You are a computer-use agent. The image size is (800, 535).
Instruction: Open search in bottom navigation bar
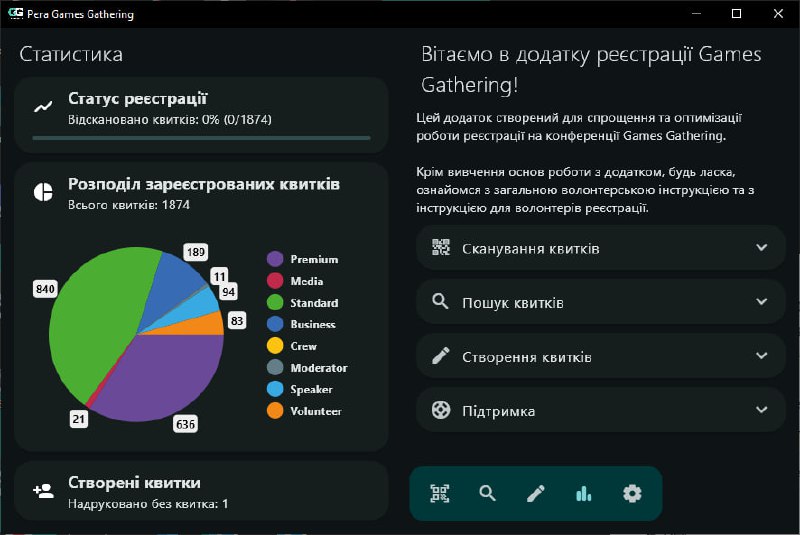(488, 493)
